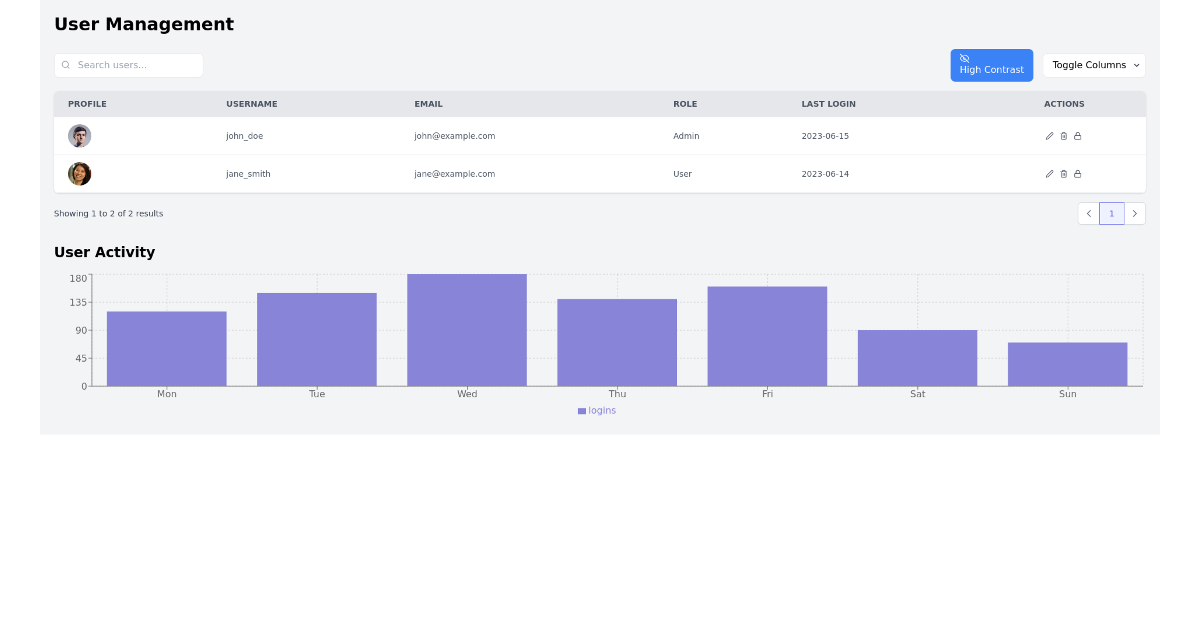The image size is (1200, 630).
Task: Lock jane_smith's account via the lock icon
Action: pos(1078,174)
